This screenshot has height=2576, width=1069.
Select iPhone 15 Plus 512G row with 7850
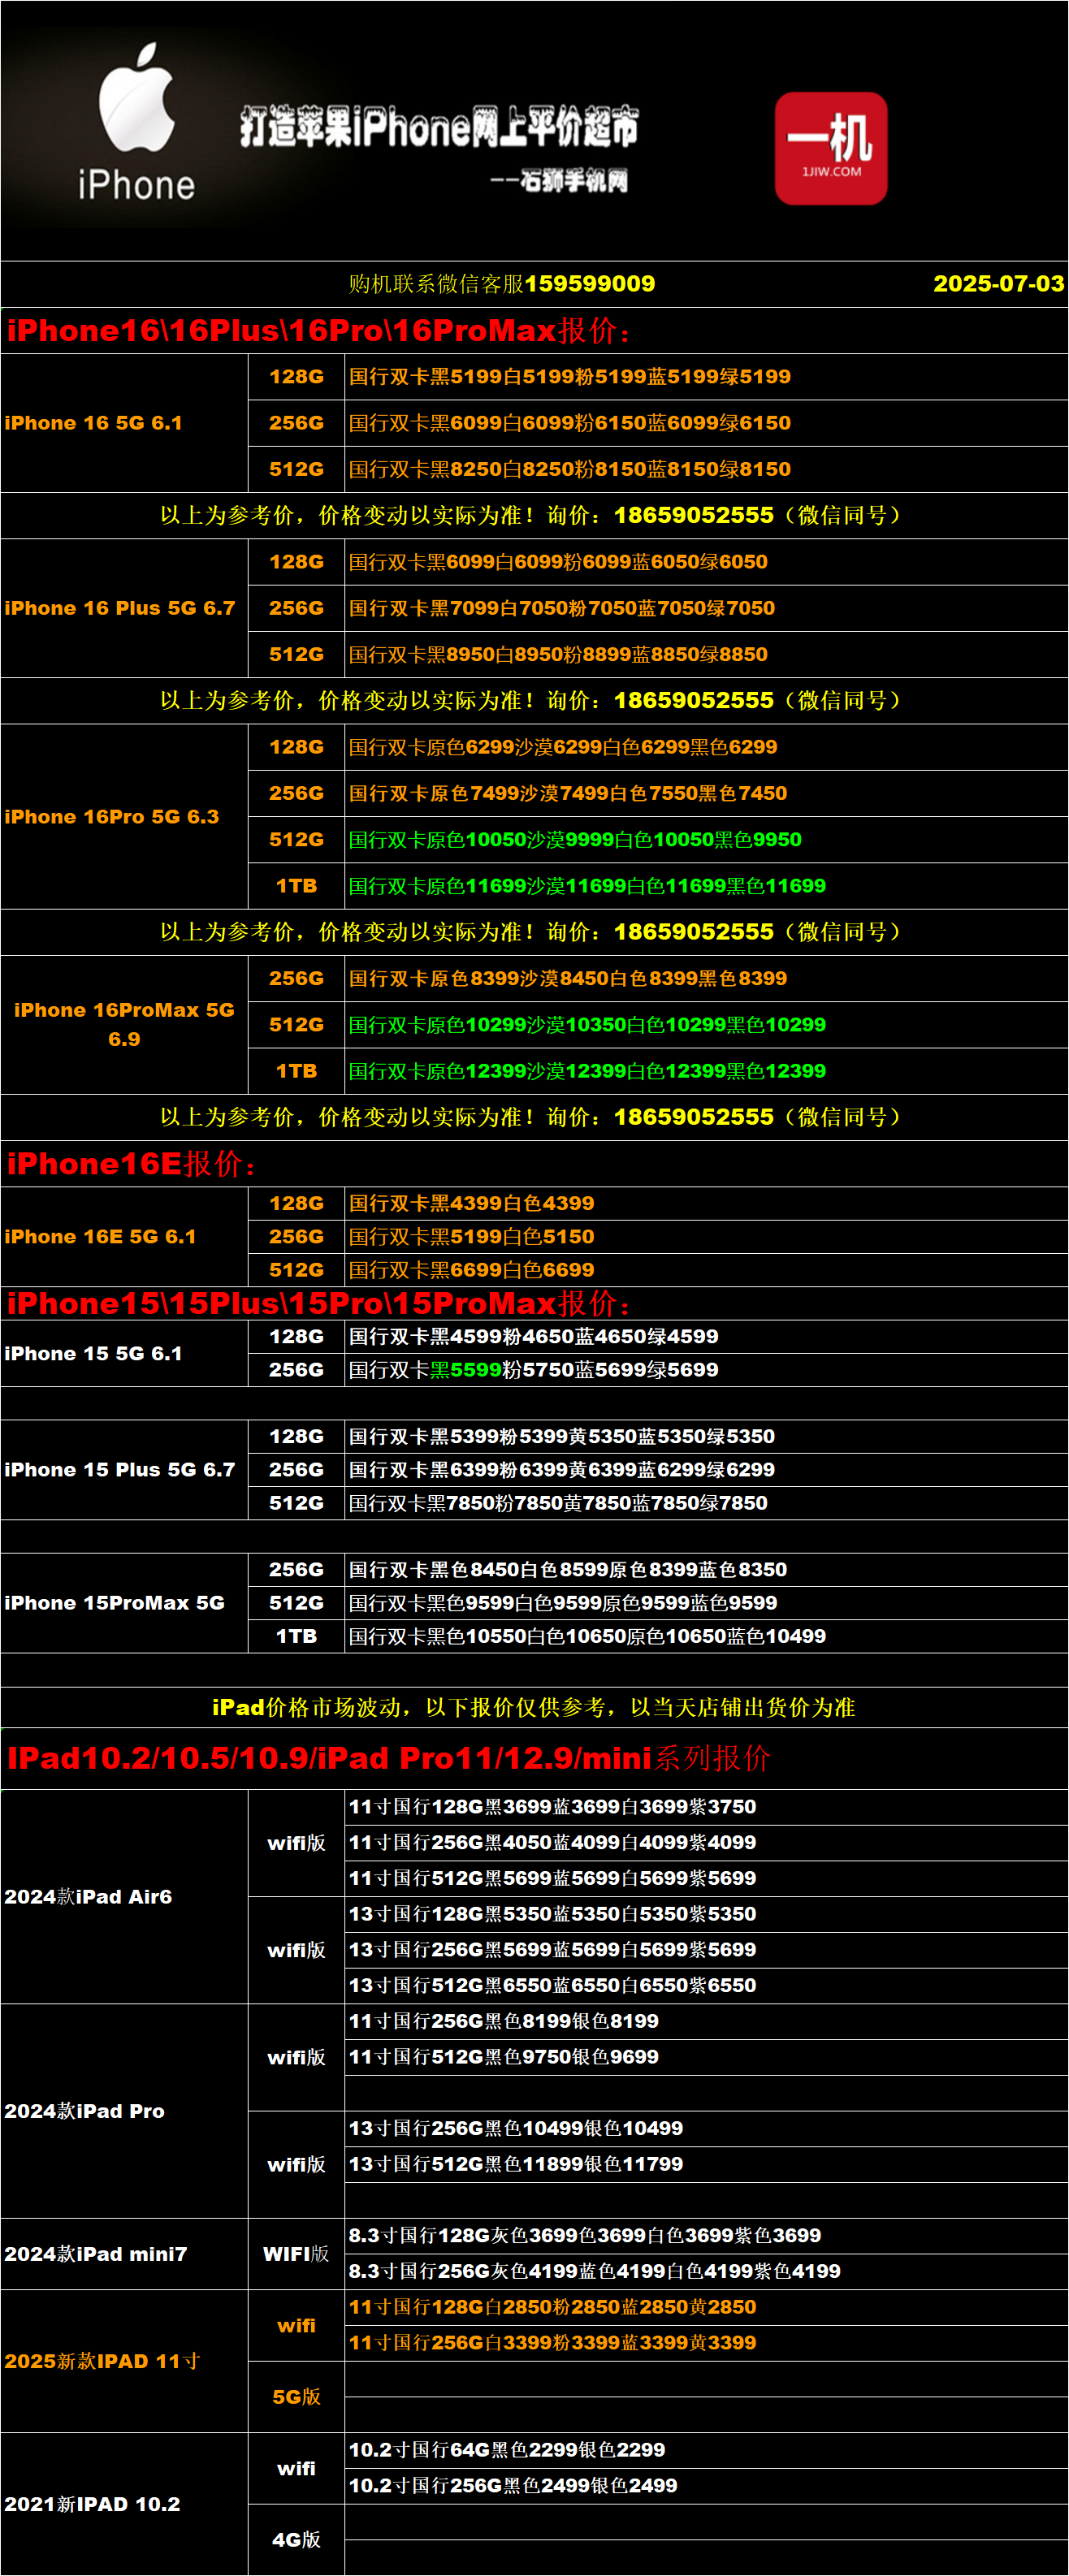pos(706,1502)
